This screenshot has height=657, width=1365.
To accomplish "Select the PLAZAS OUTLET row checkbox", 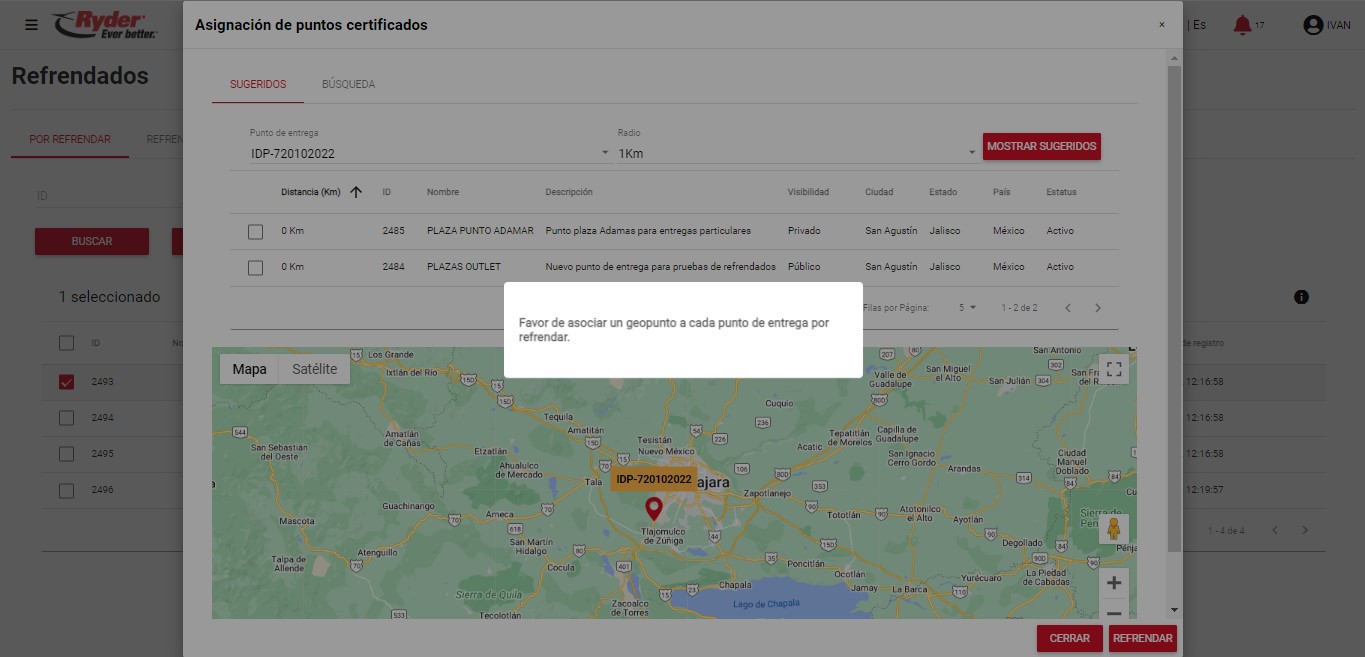I will coord(255,267).
